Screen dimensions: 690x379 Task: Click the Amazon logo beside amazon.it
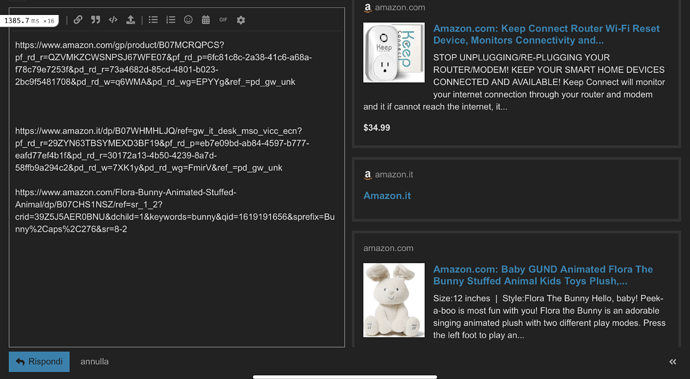pyautogui.click(x=367, y=175)
